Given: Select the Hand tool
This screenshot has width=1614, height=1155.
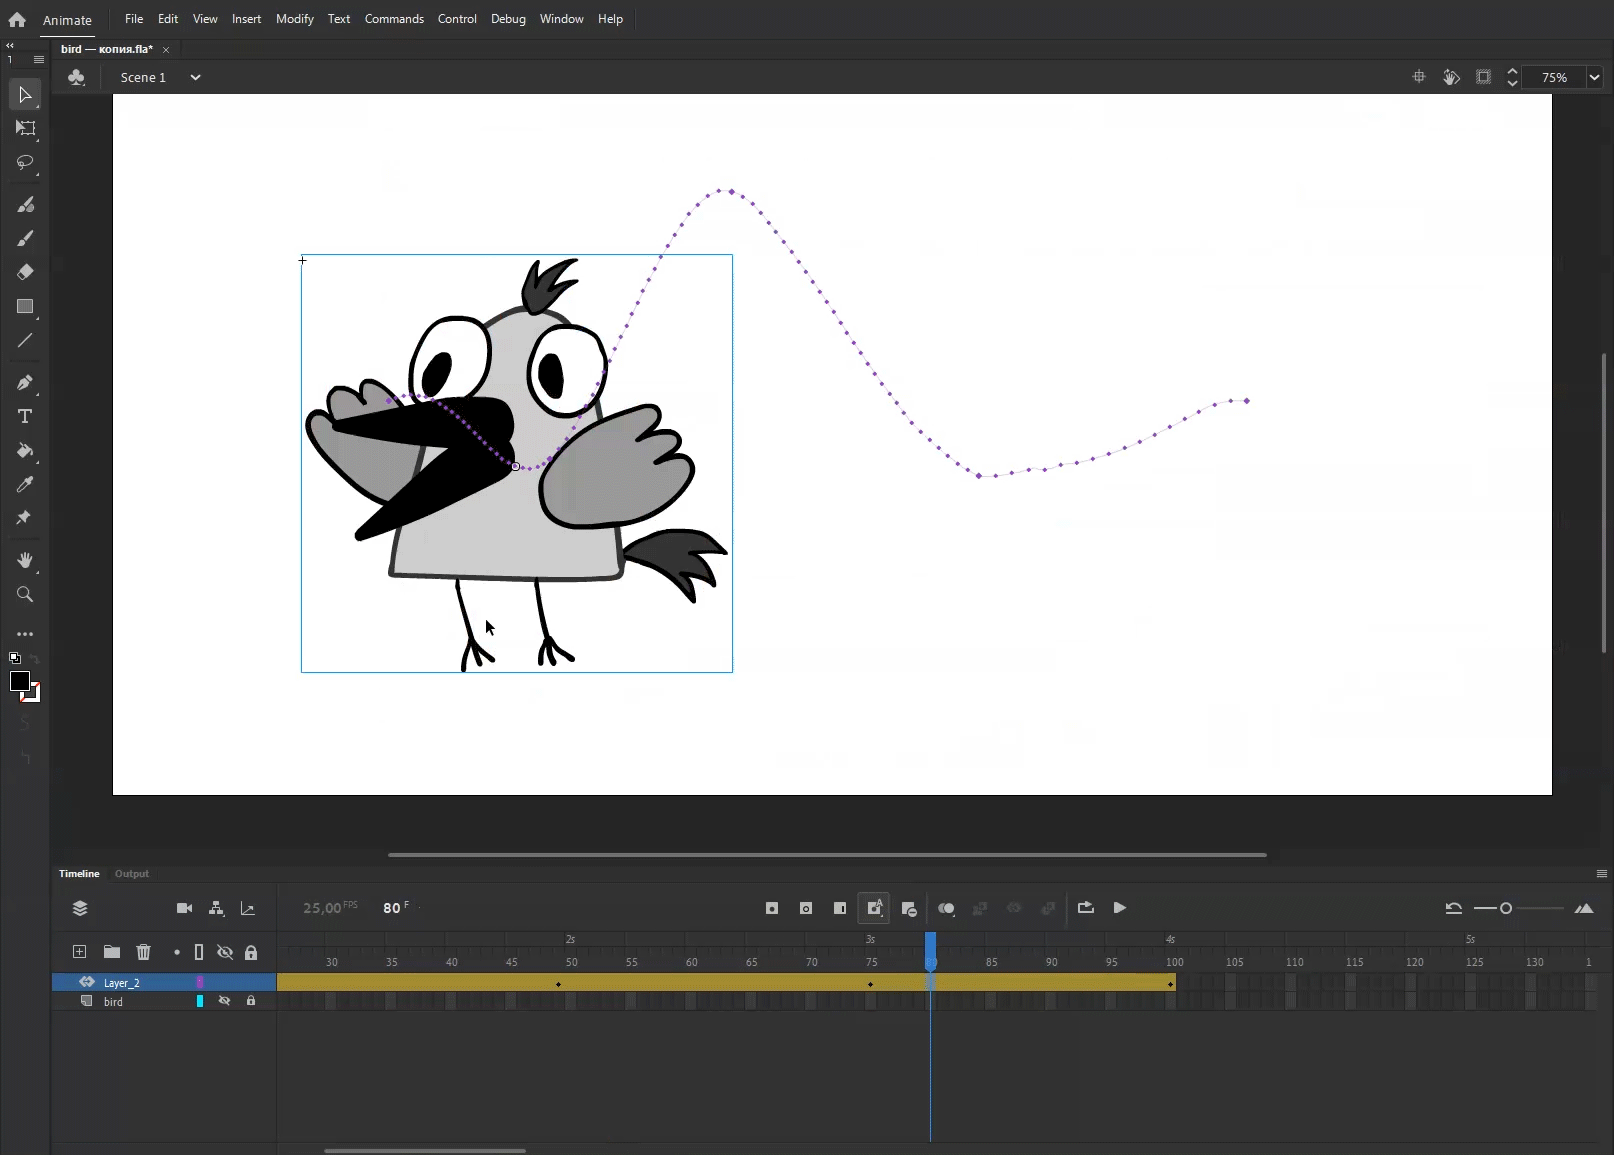Looking at the screenshot, I should 25,560.
